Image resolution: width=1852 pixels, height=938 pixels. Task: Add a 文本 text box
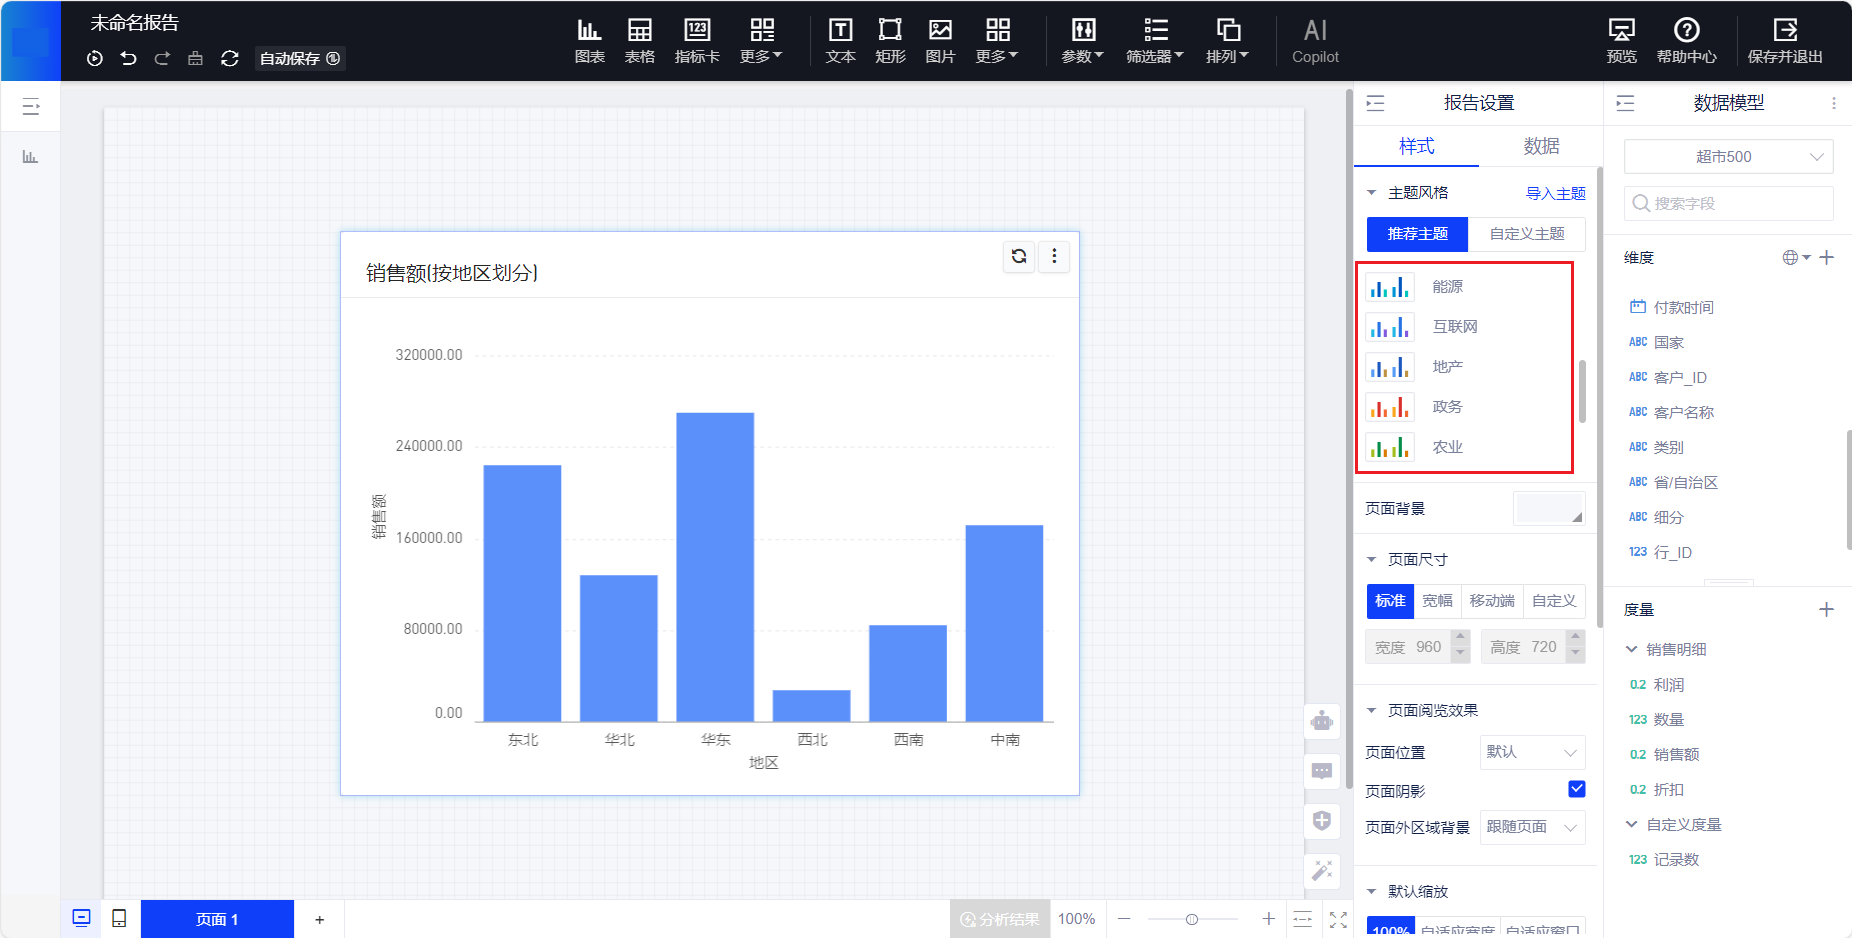pos(840,41)
